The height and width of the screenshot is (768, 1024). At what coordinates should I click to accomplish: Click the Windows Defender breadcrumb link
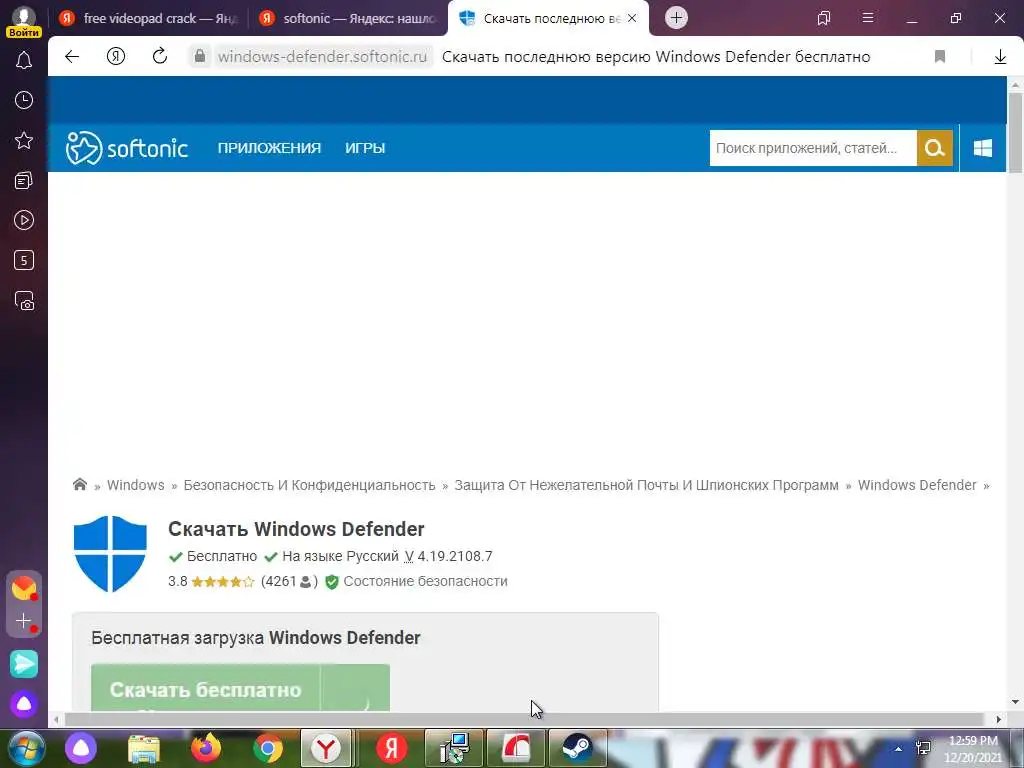tap(917, 485)
